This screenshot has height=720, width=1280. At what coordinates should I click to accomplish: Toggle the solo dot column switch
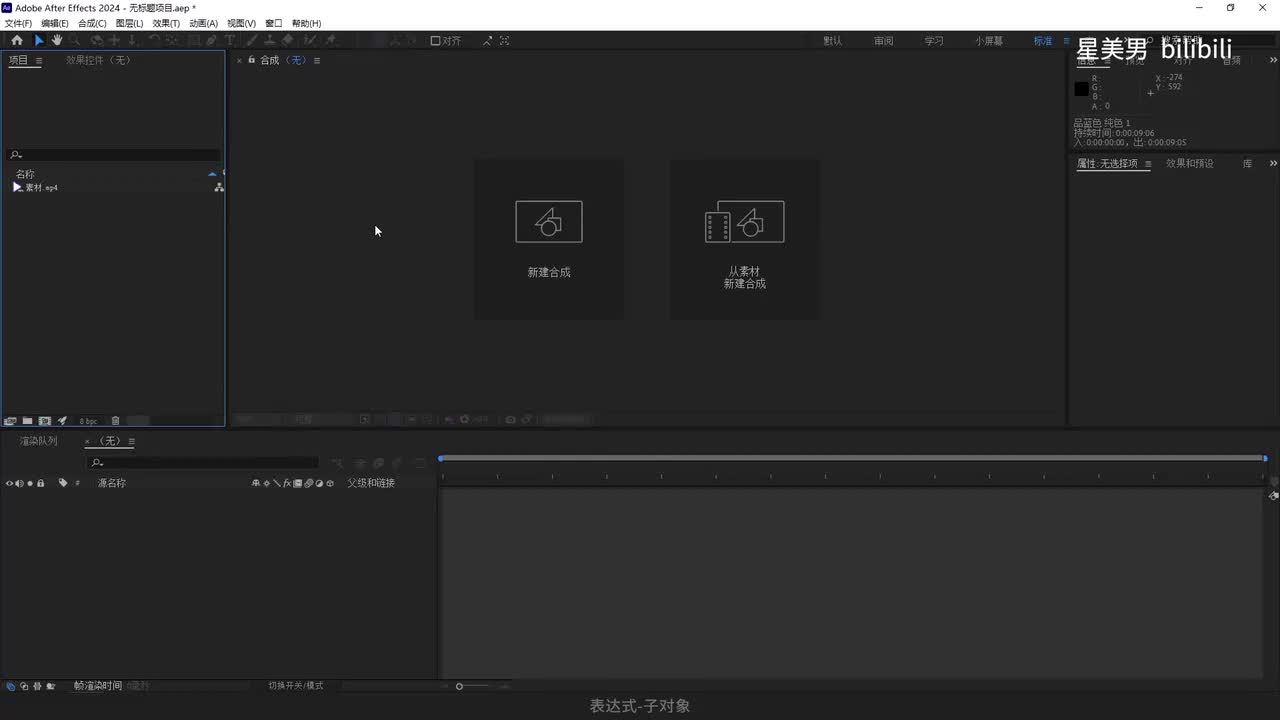click(29, 483)
